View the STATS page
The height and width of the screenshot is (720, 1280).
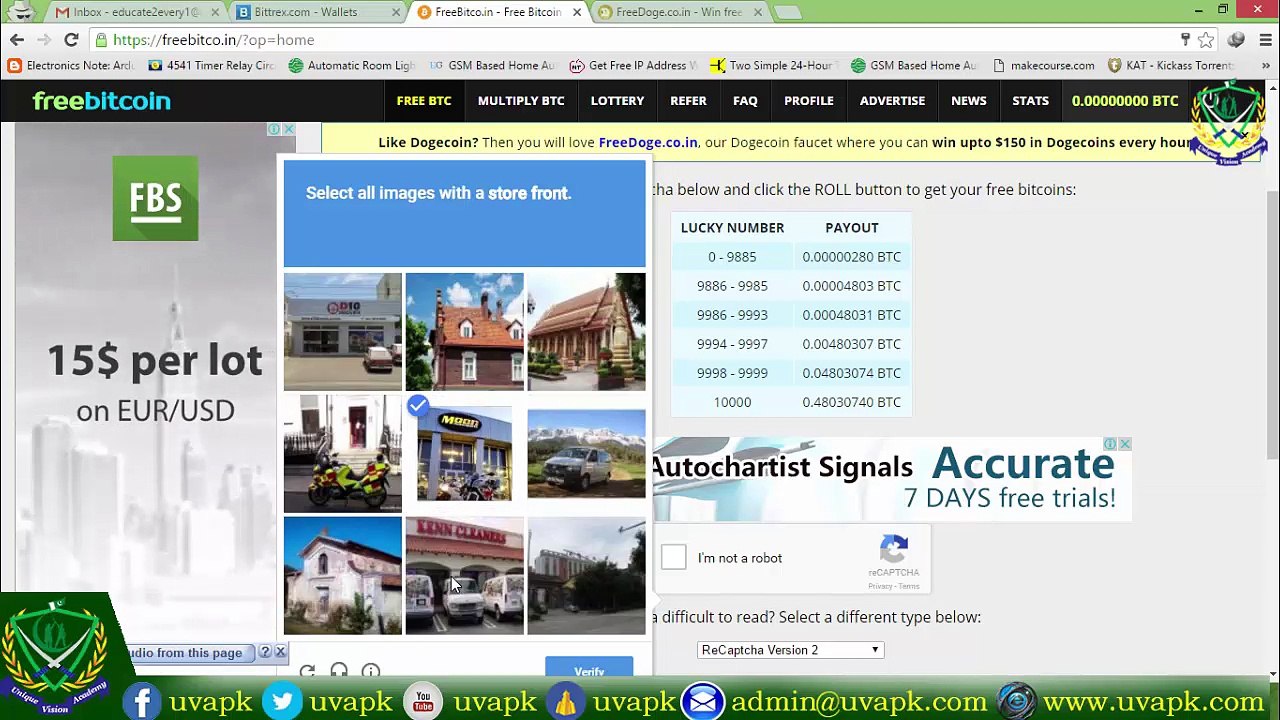[1030, 101]
